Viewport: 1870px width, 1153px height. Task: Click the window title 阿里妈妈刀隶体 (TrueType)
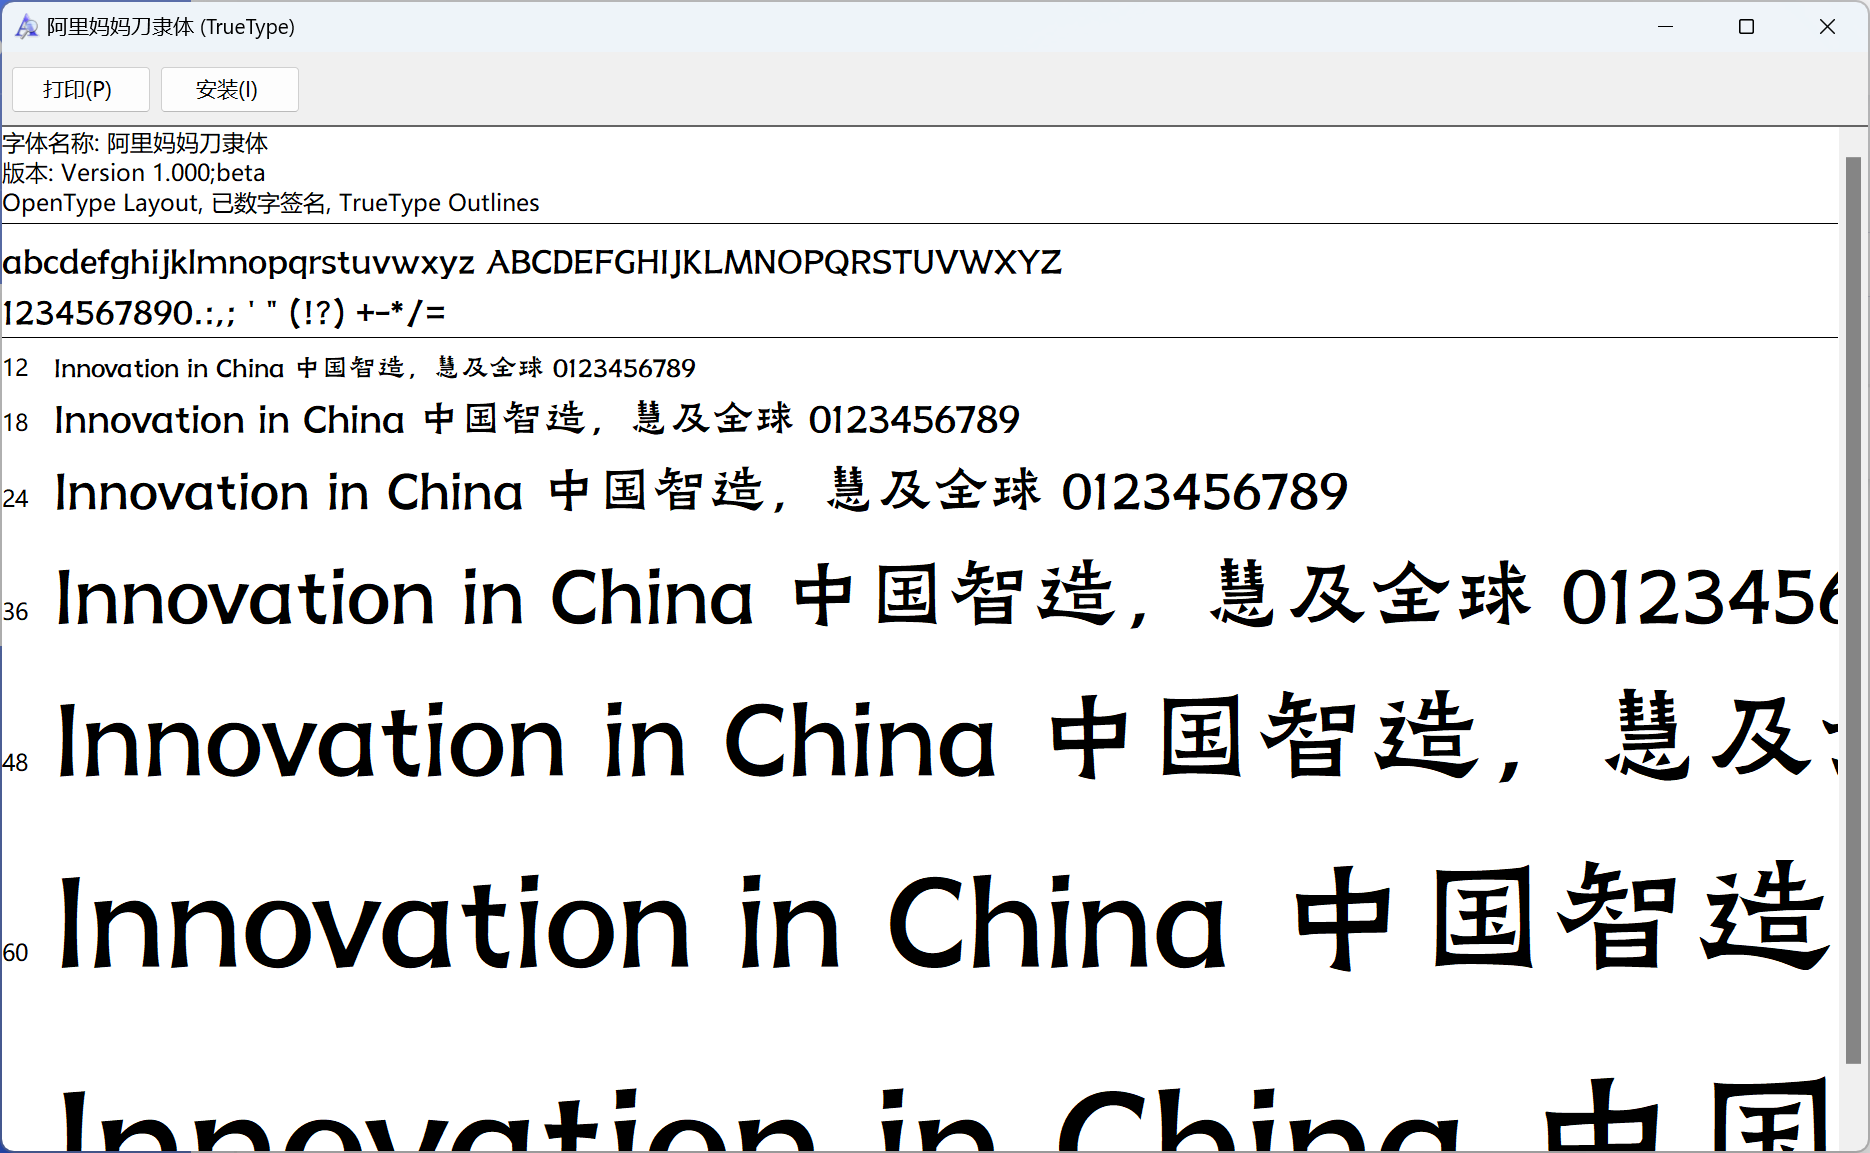171,27
